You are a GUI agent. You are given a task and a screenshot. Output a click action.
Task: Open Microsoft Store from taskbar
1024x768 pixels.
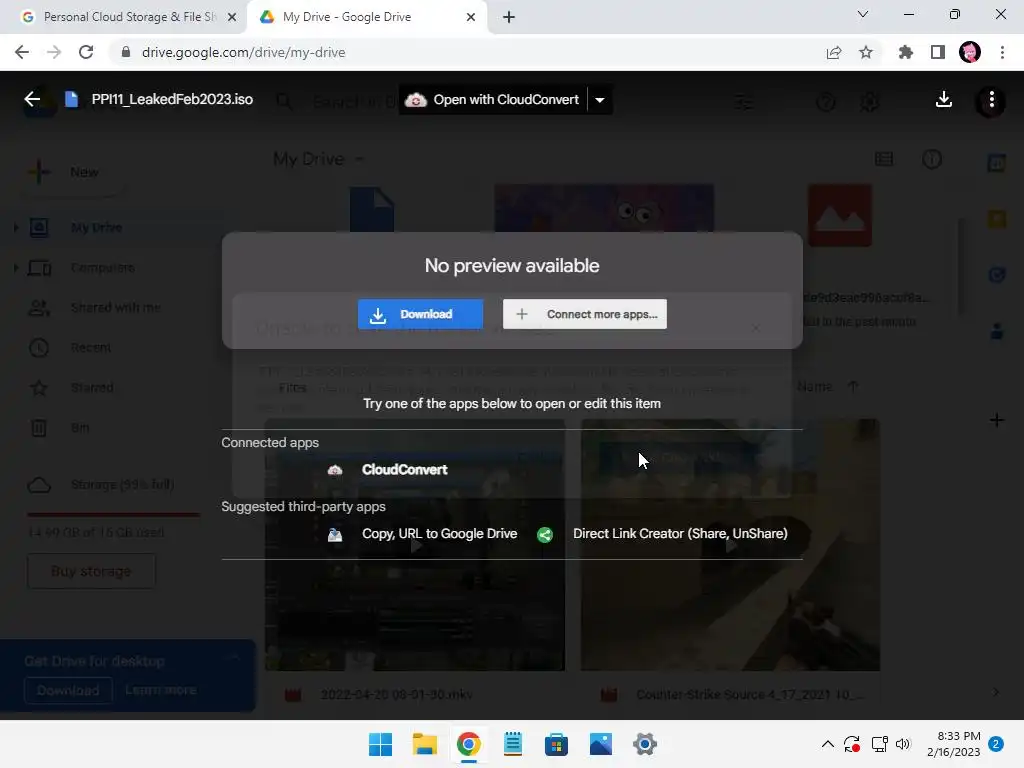click(x=556, y=744)
